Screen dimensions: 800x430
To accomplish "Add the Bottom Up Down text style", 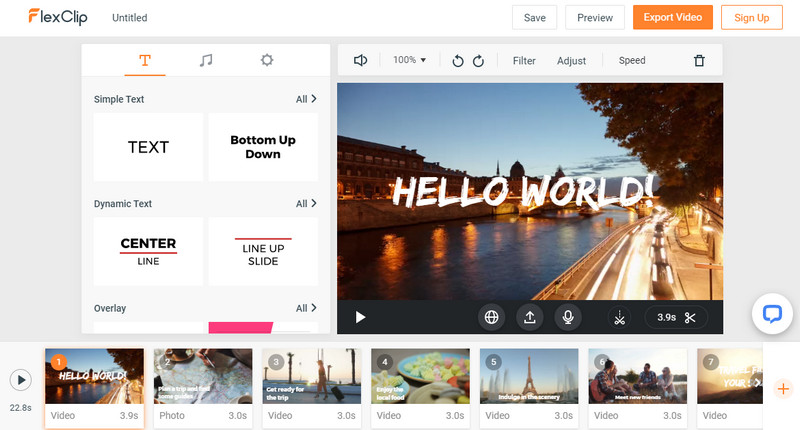I will [263, 147].
